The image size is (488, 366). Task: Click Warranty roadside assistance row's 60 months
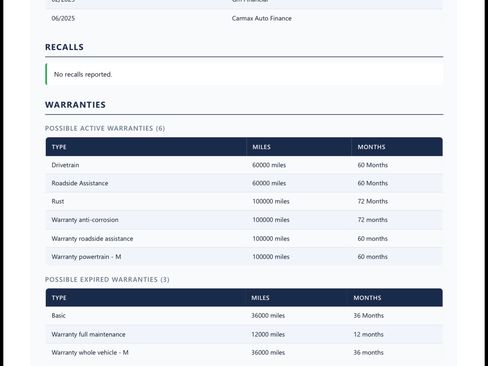pos(372,239)
